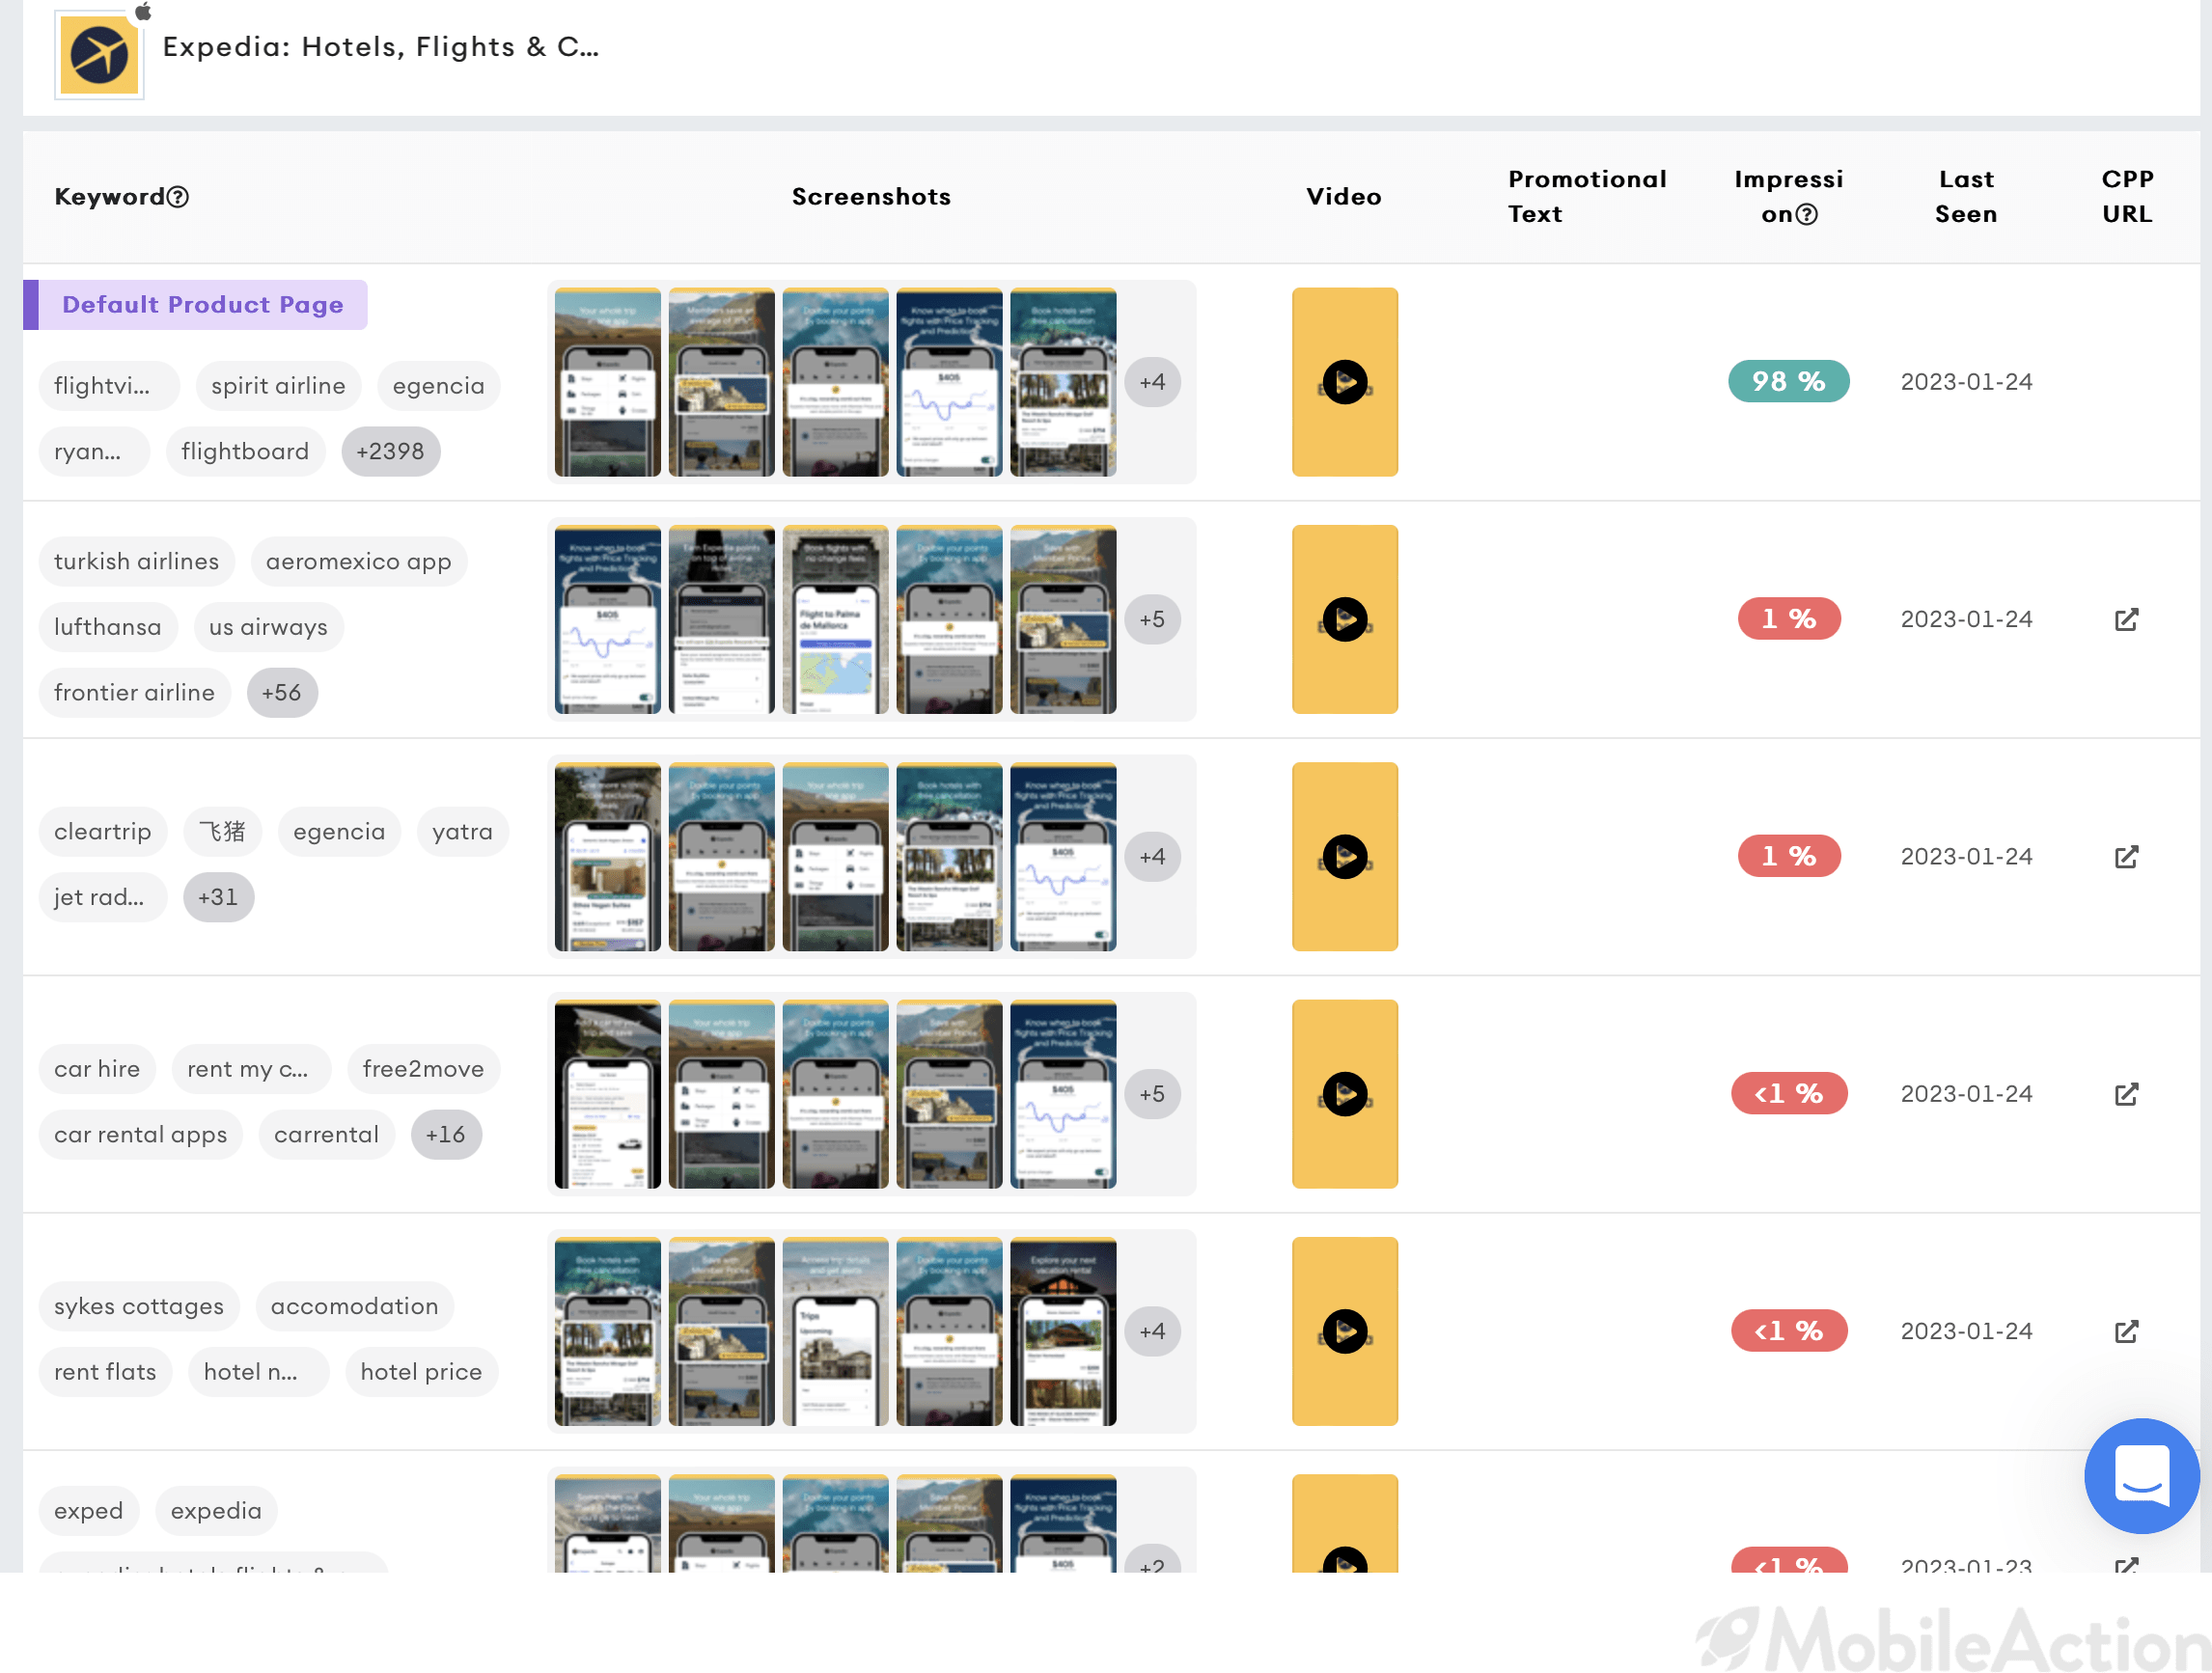
Task: Click the car hire keyword chip
Action: click(97, 1069)
